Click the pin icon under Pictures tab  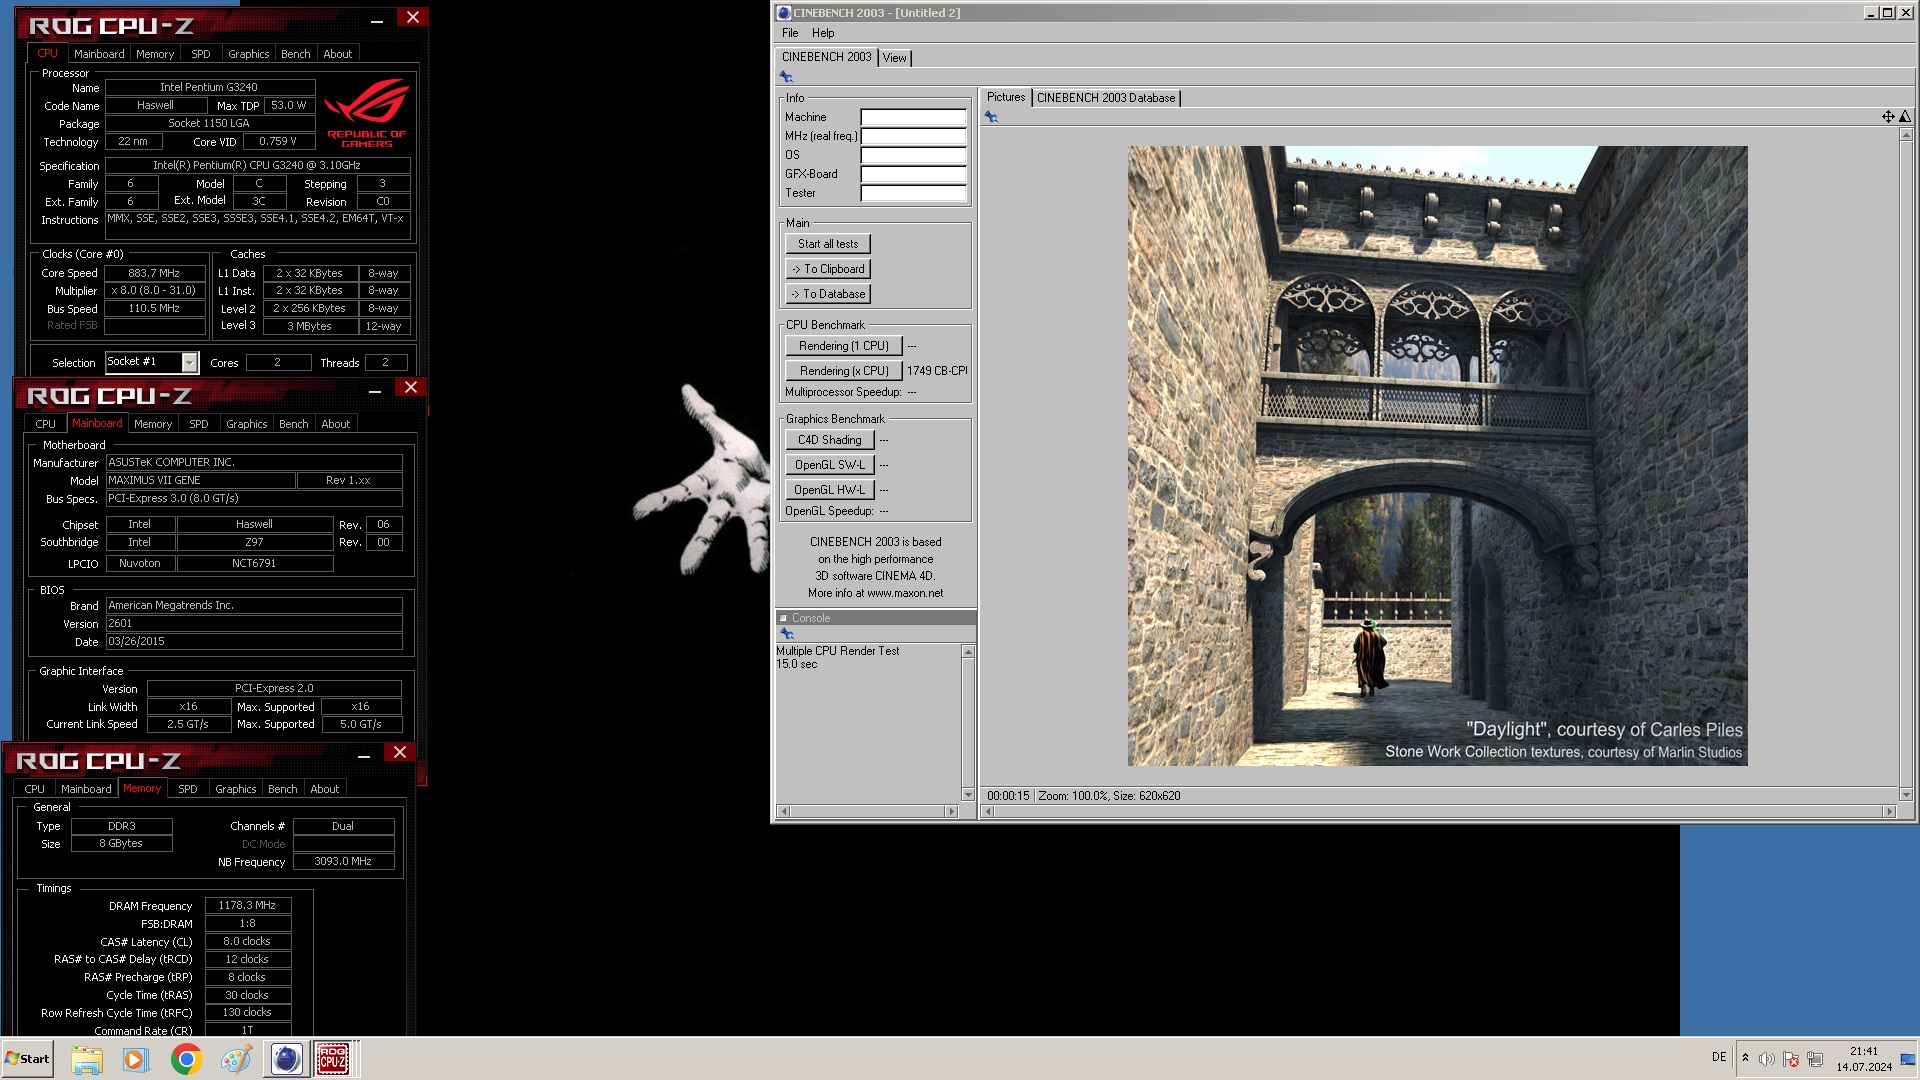991,117
